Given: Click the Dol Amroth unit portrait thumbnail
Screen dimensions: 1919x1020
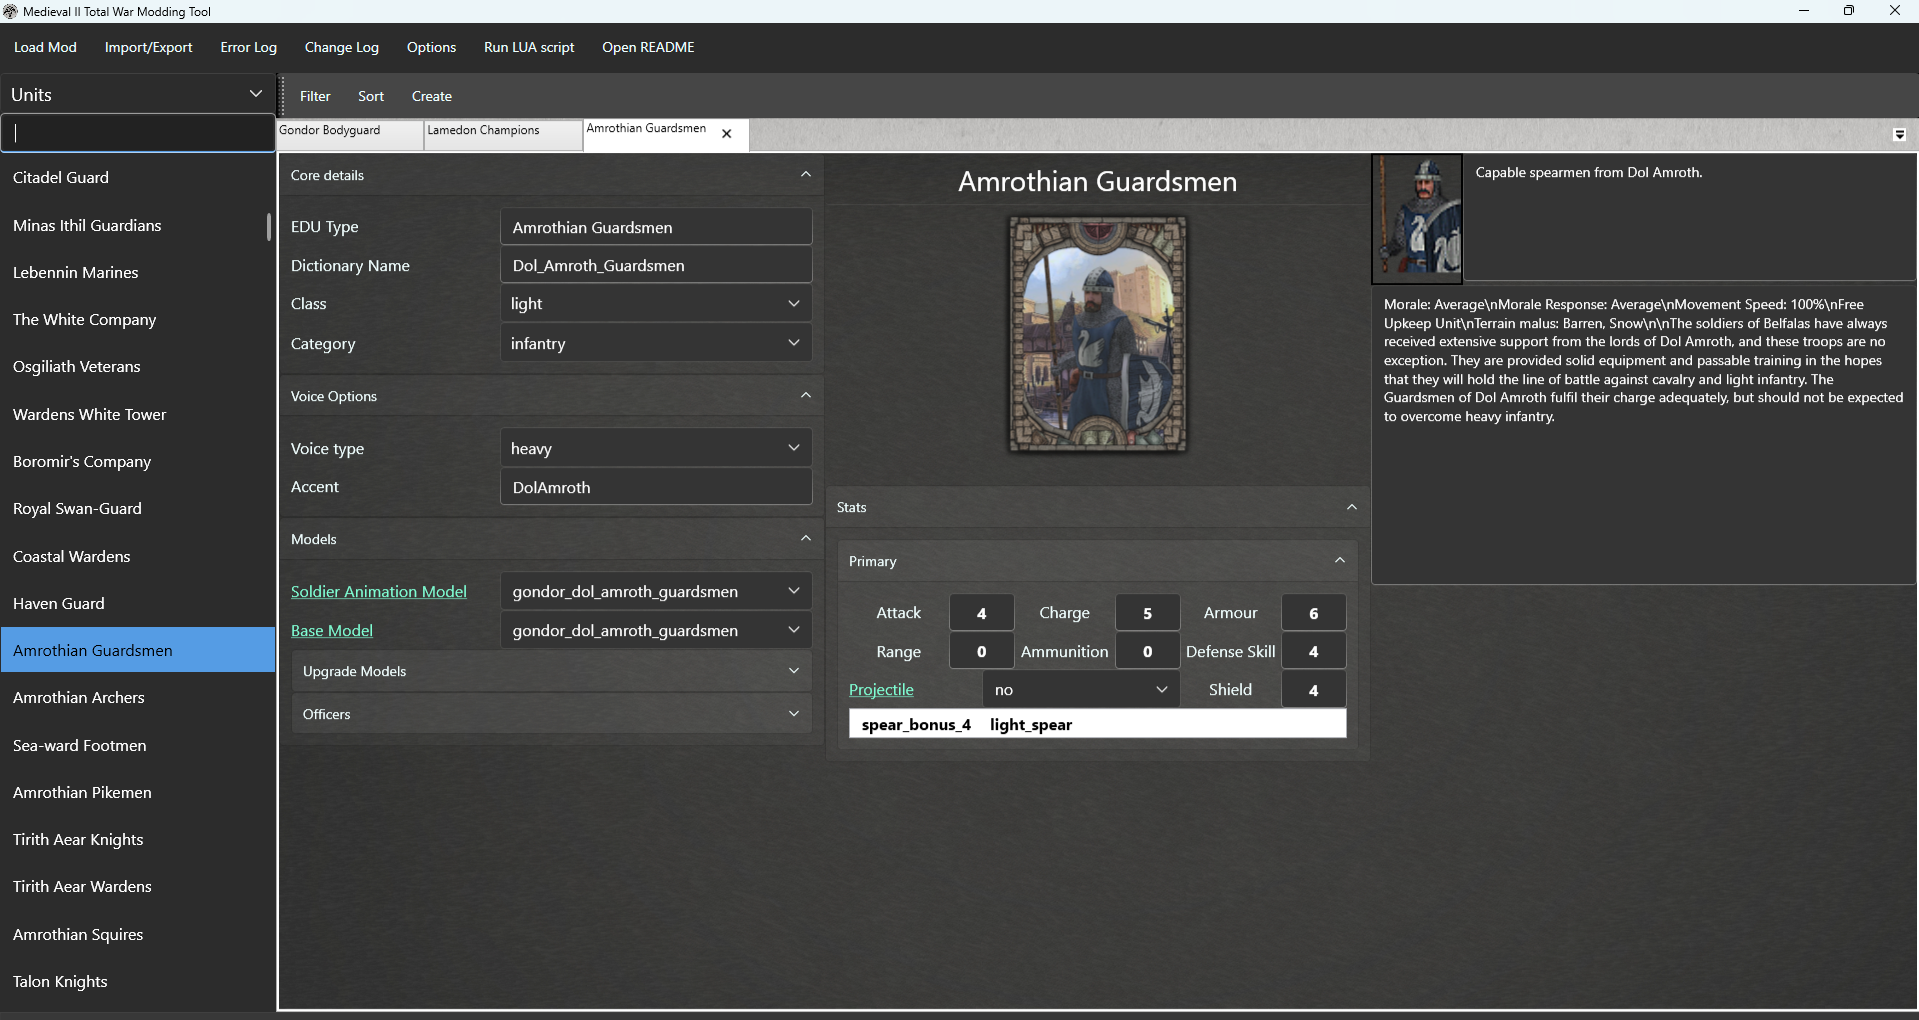Looking at the screenshot, I should click(x=1416, y=218).
